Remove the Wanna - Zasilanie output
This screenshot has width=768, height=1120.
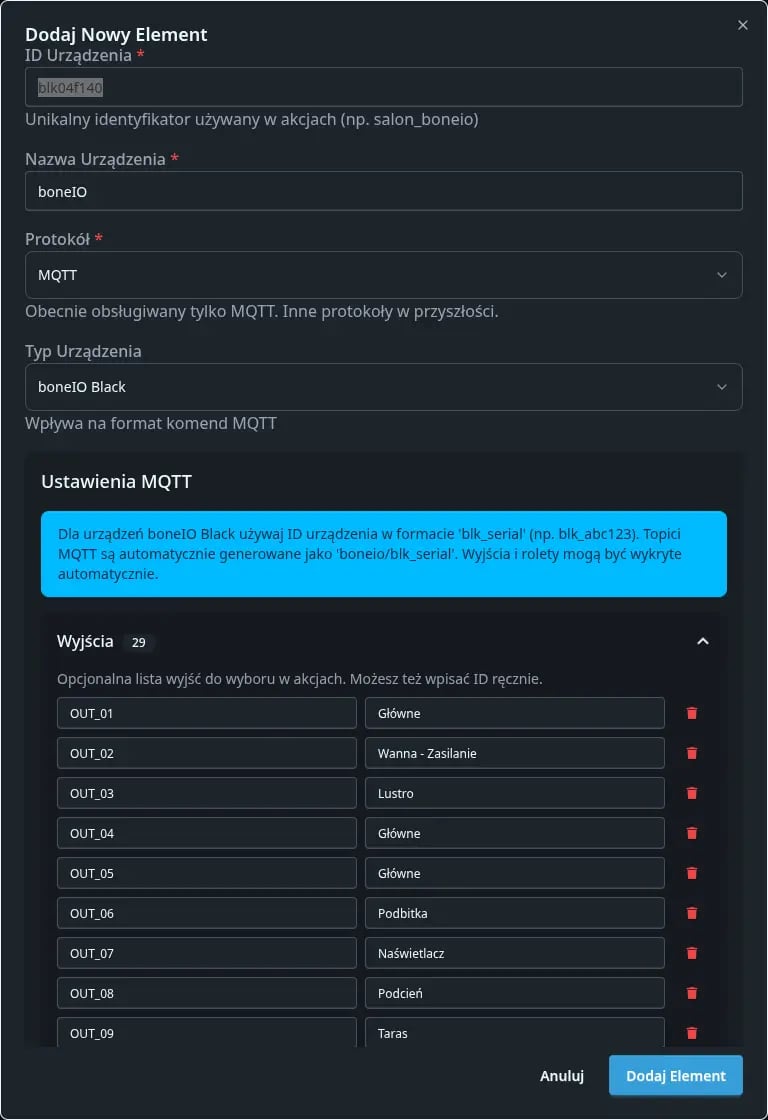691,752
